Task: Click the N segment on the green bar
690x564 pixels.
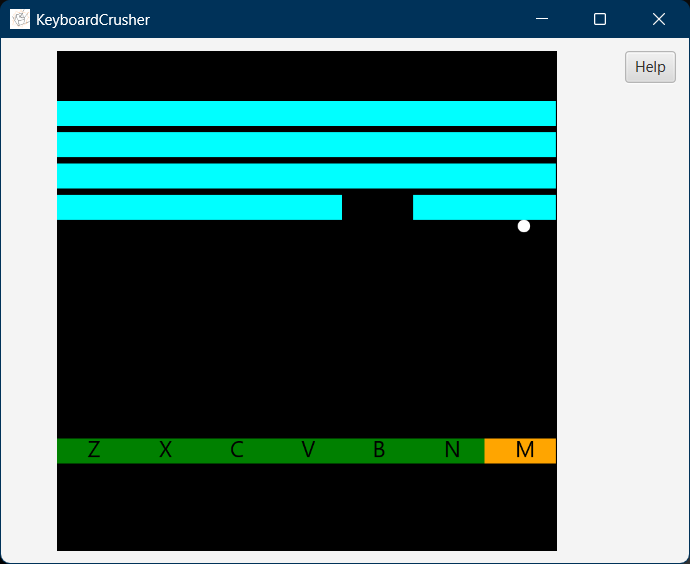Action: (451, 451)
